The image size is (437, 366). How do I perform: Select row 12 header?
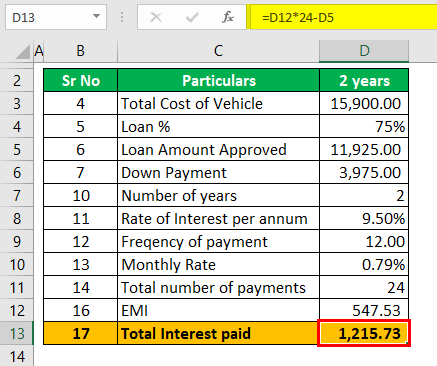[x=17, y=310]
